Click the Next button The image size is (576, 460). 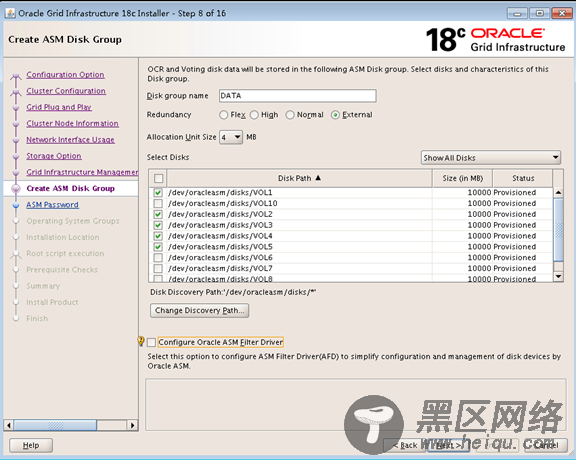pyautogui.click(x=449, y=445)
